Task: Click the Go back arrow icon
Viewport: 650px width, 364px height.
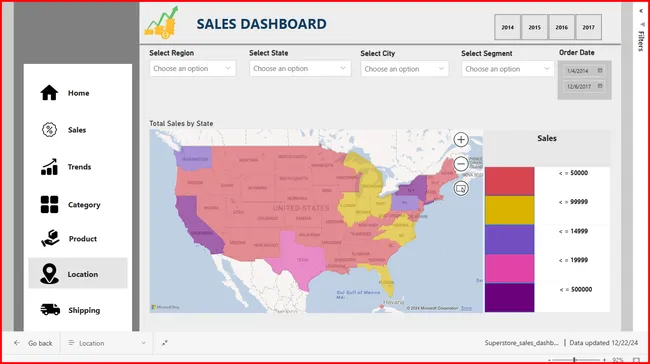Action: pyautogui.click(x=17, y=343)
